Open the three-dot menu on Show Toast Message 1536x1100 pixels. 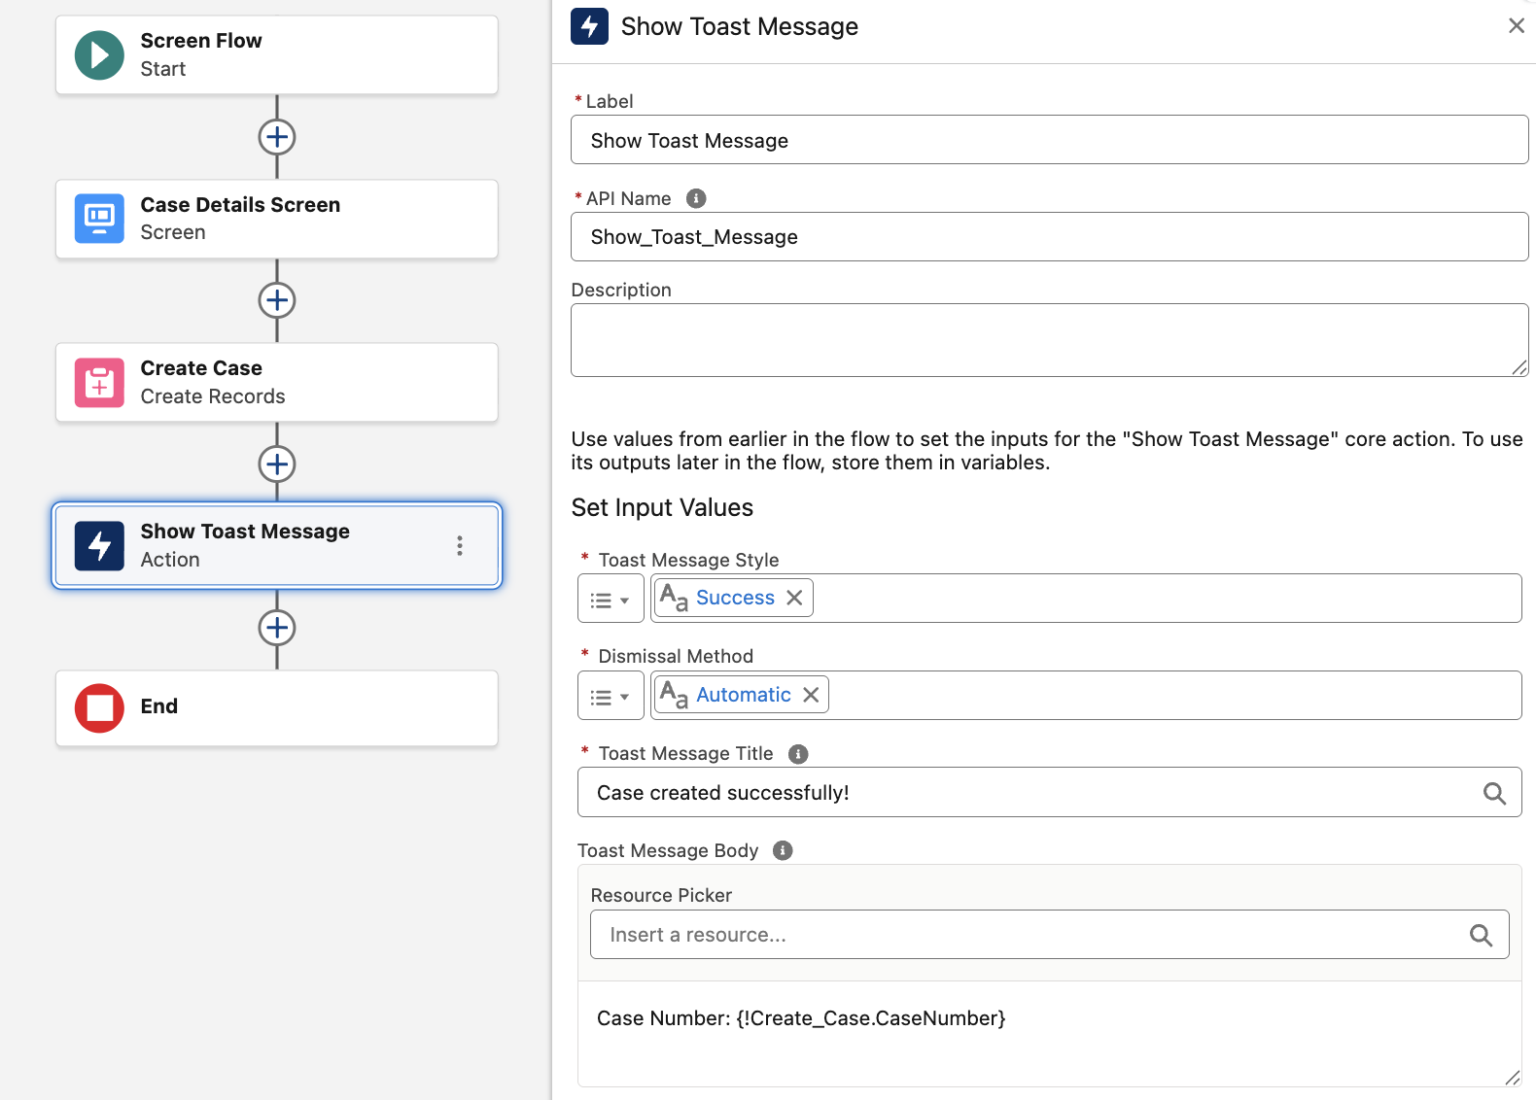(460, 546)
